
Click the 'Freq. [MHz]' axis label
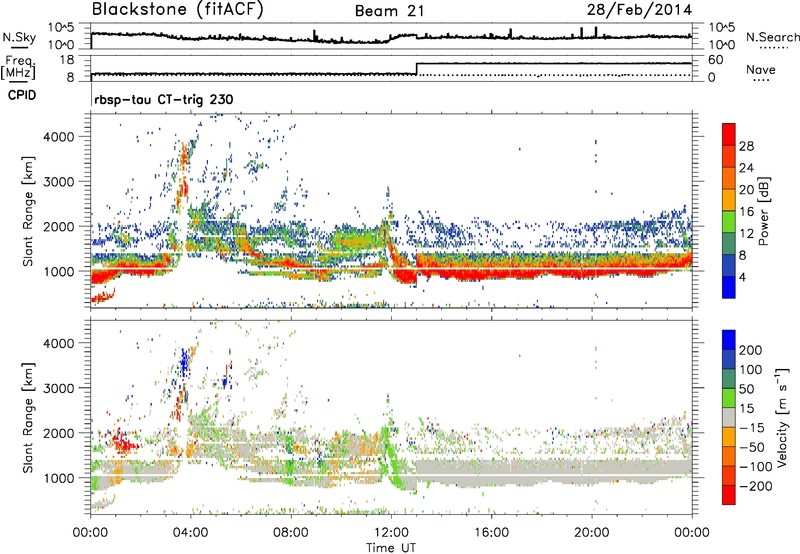[18, 68]
